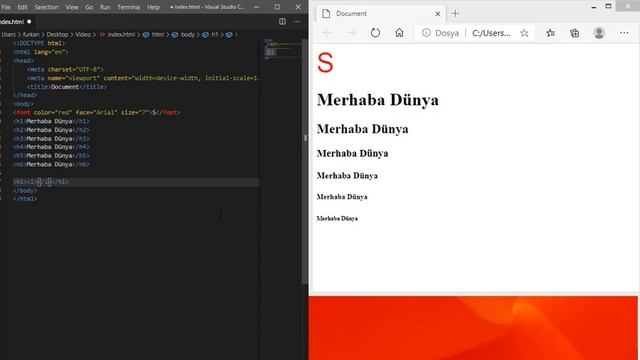Click the VS Code vertical scrollbar

click(305, 161)
